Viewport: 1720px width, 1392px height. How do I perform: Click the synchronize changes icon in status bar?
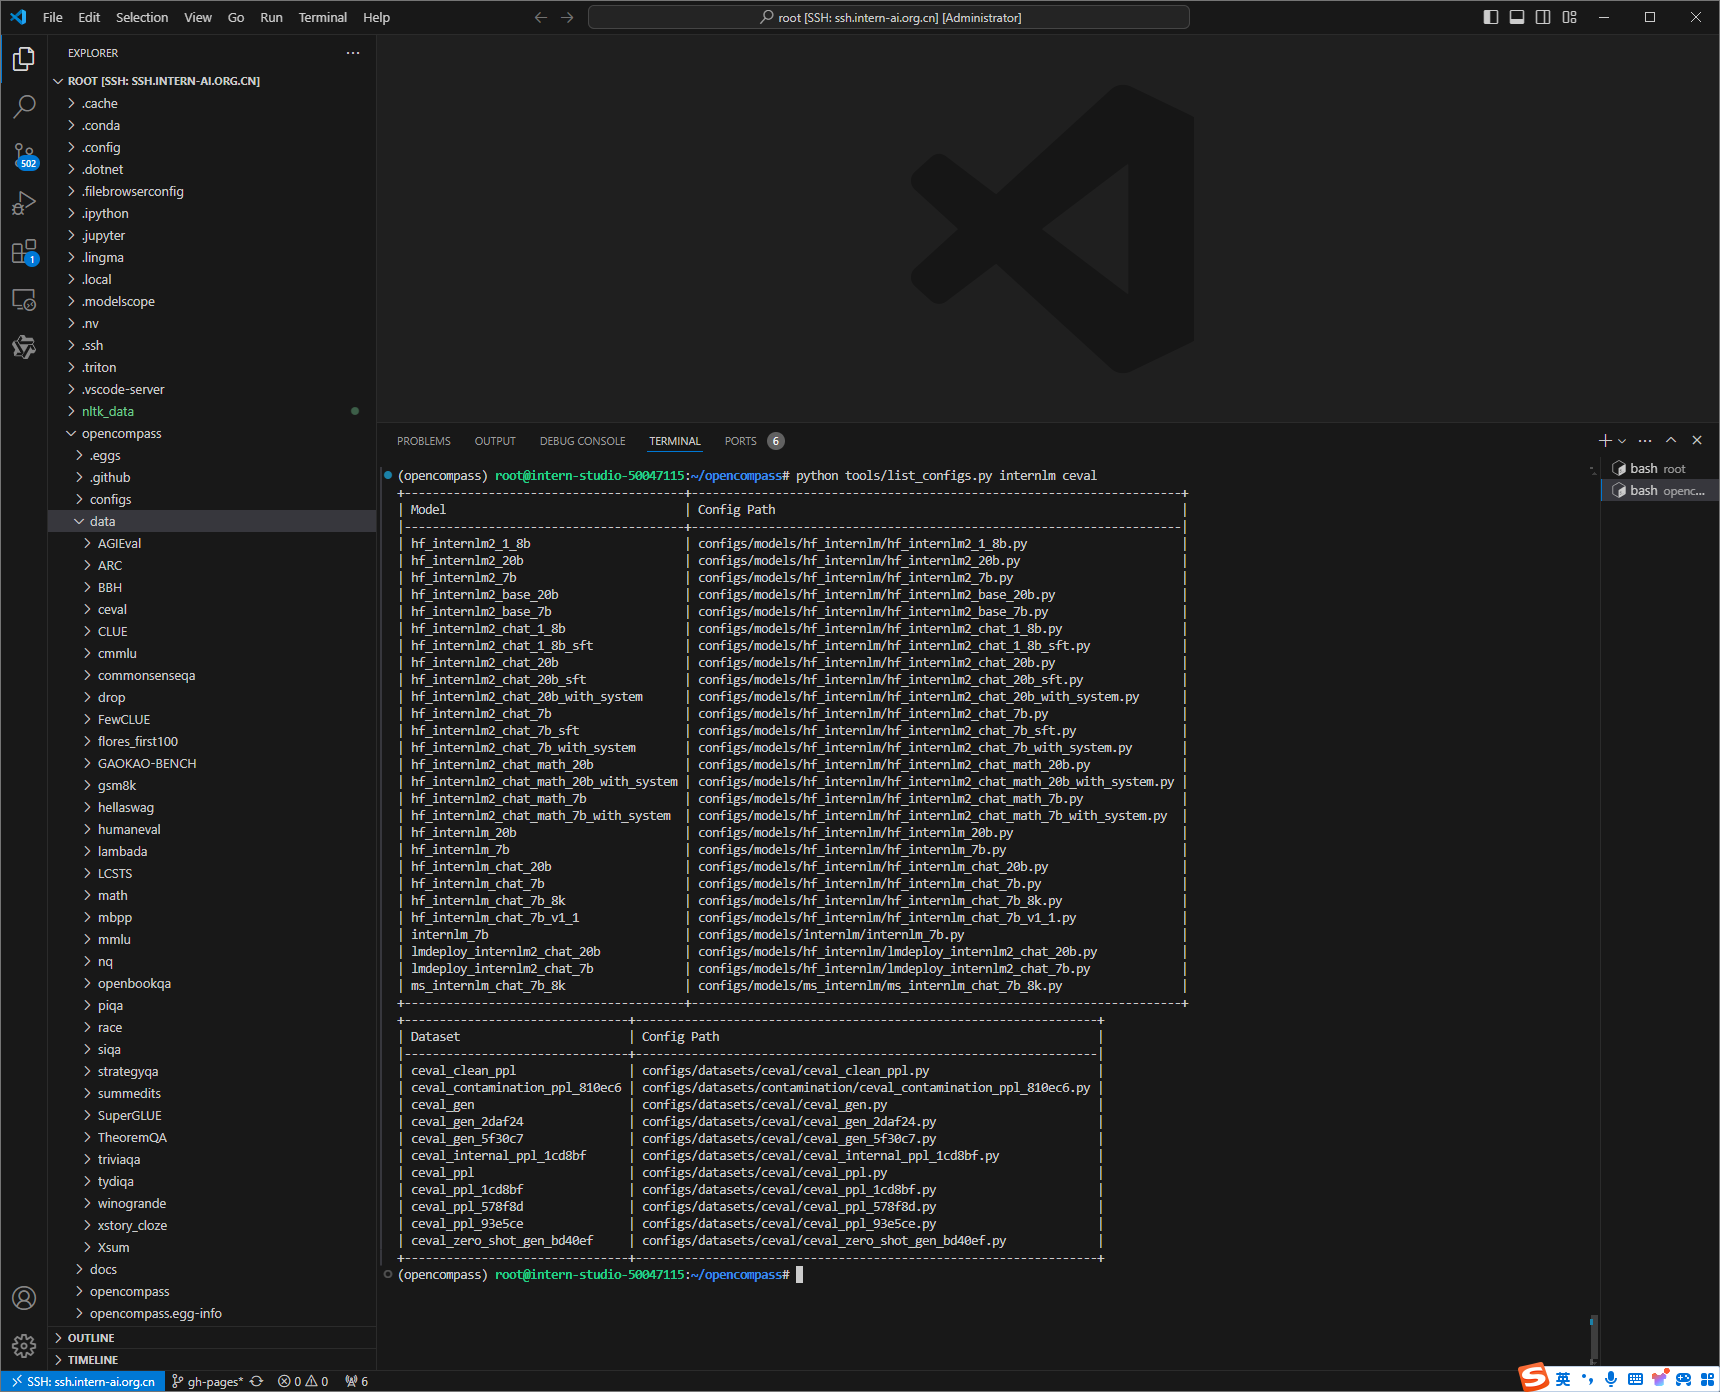[x=257, y=1381]
